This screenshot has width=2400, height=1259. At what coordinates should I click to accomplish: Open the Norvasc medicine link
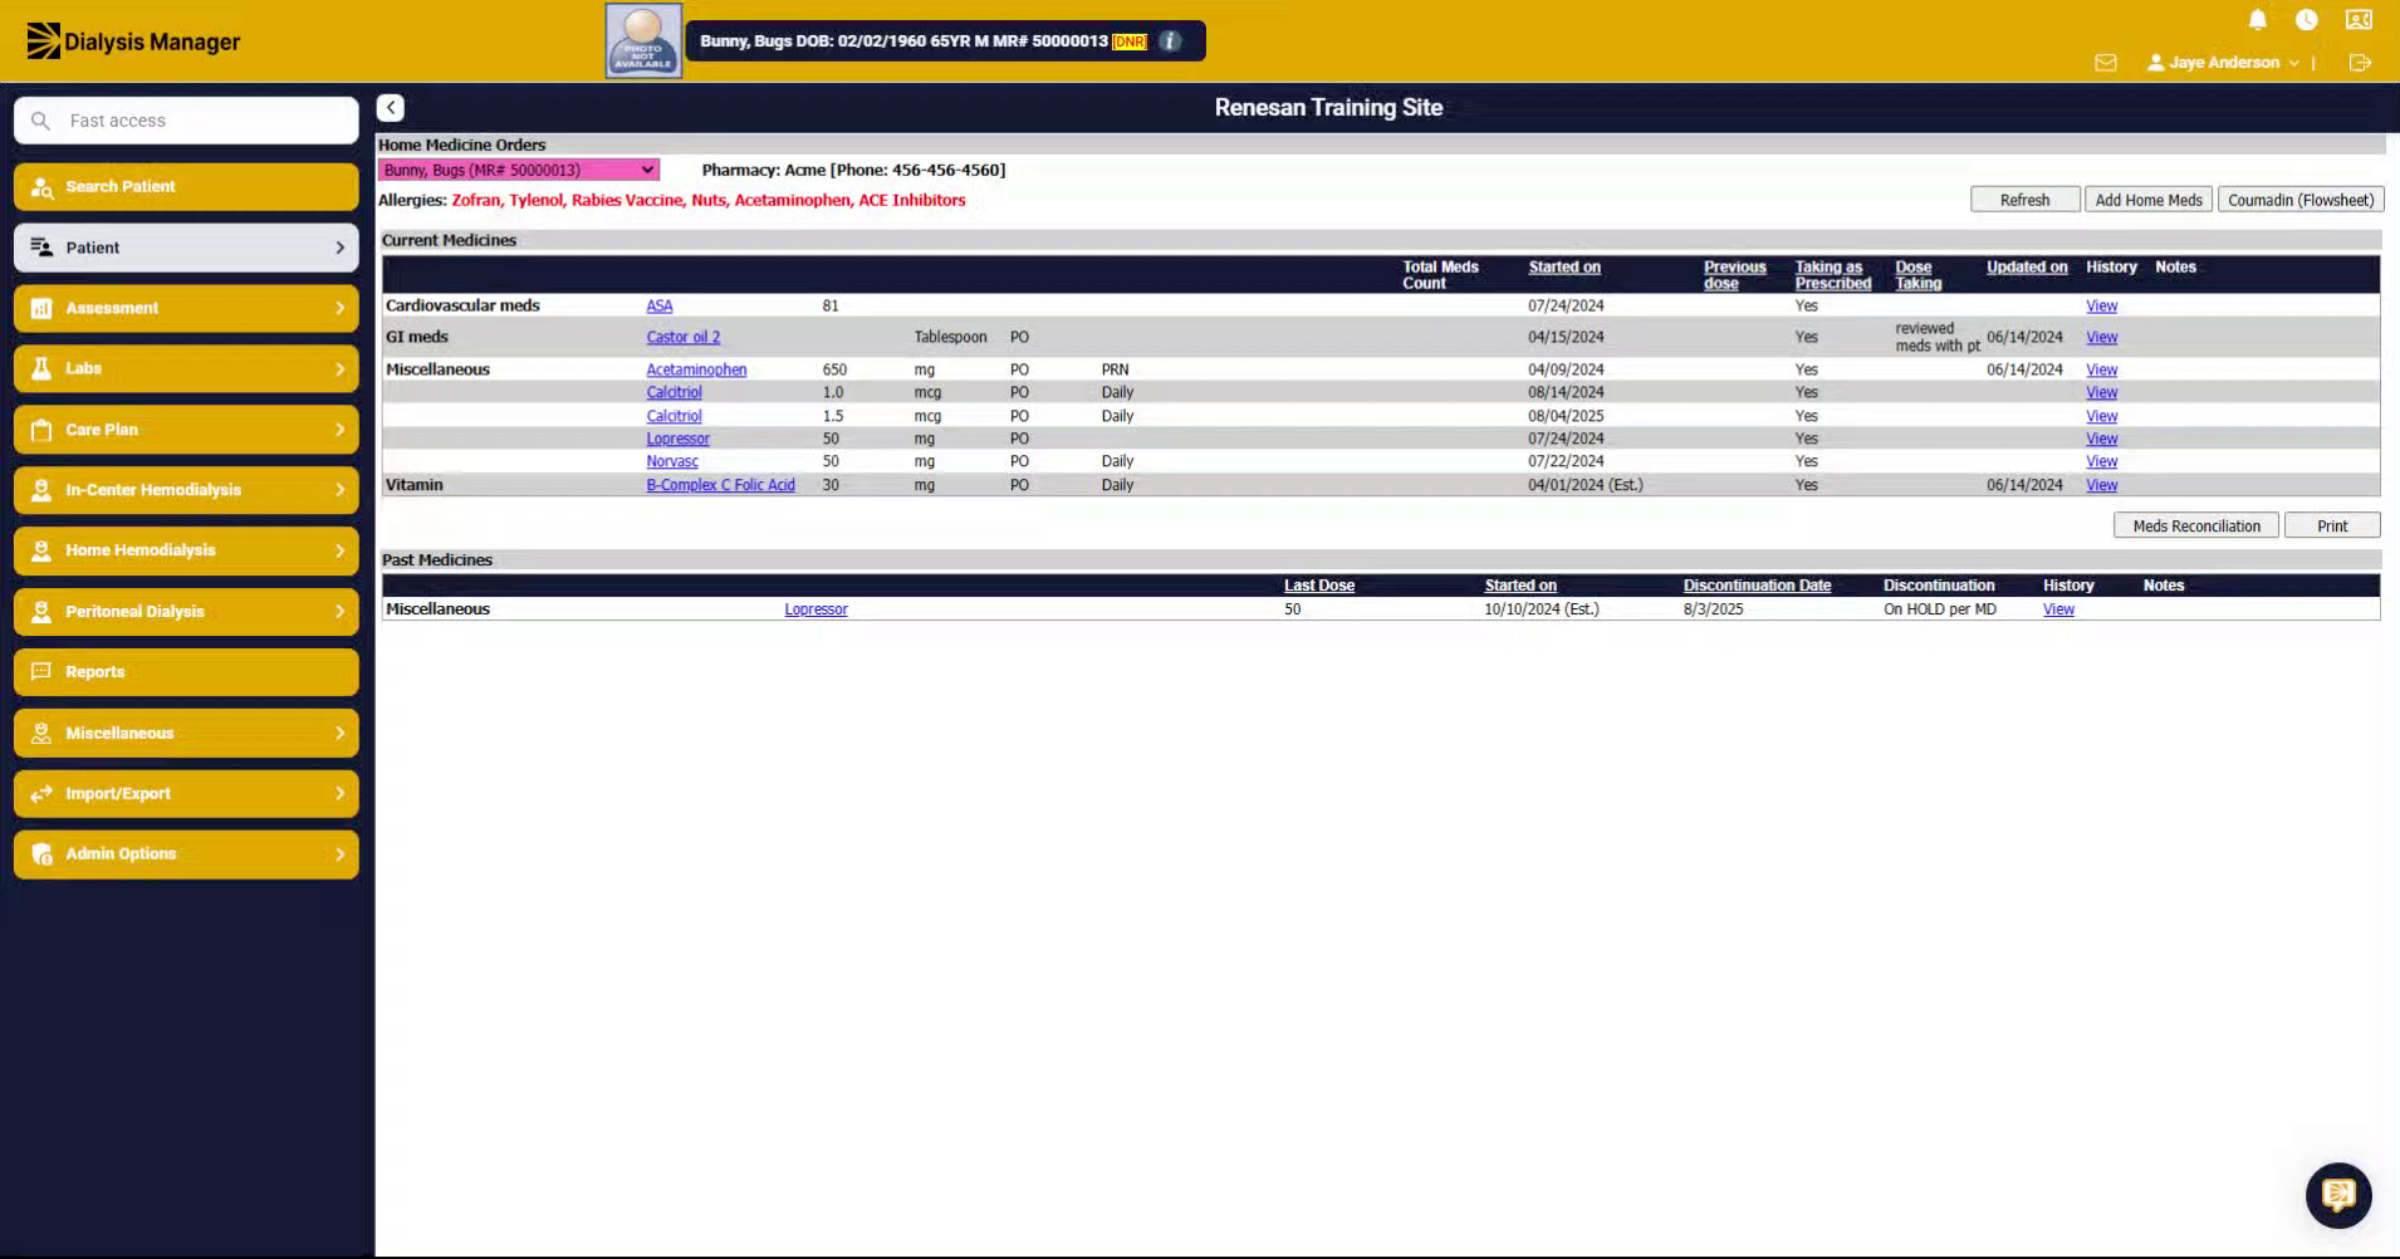[672, 461]
